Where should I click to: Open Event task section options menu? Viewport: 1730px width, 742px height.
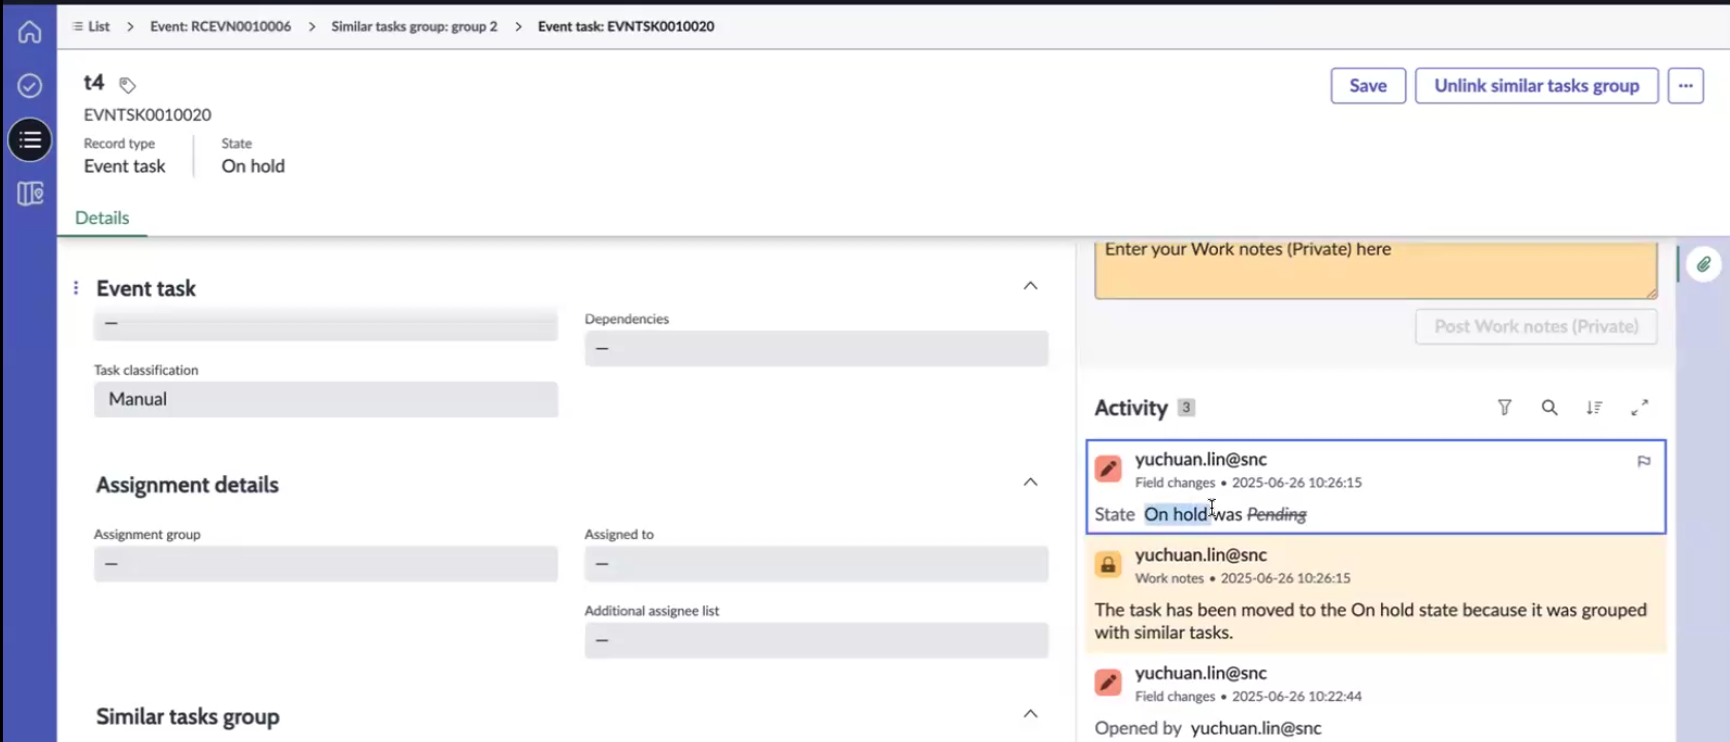[x=76, y=288]
